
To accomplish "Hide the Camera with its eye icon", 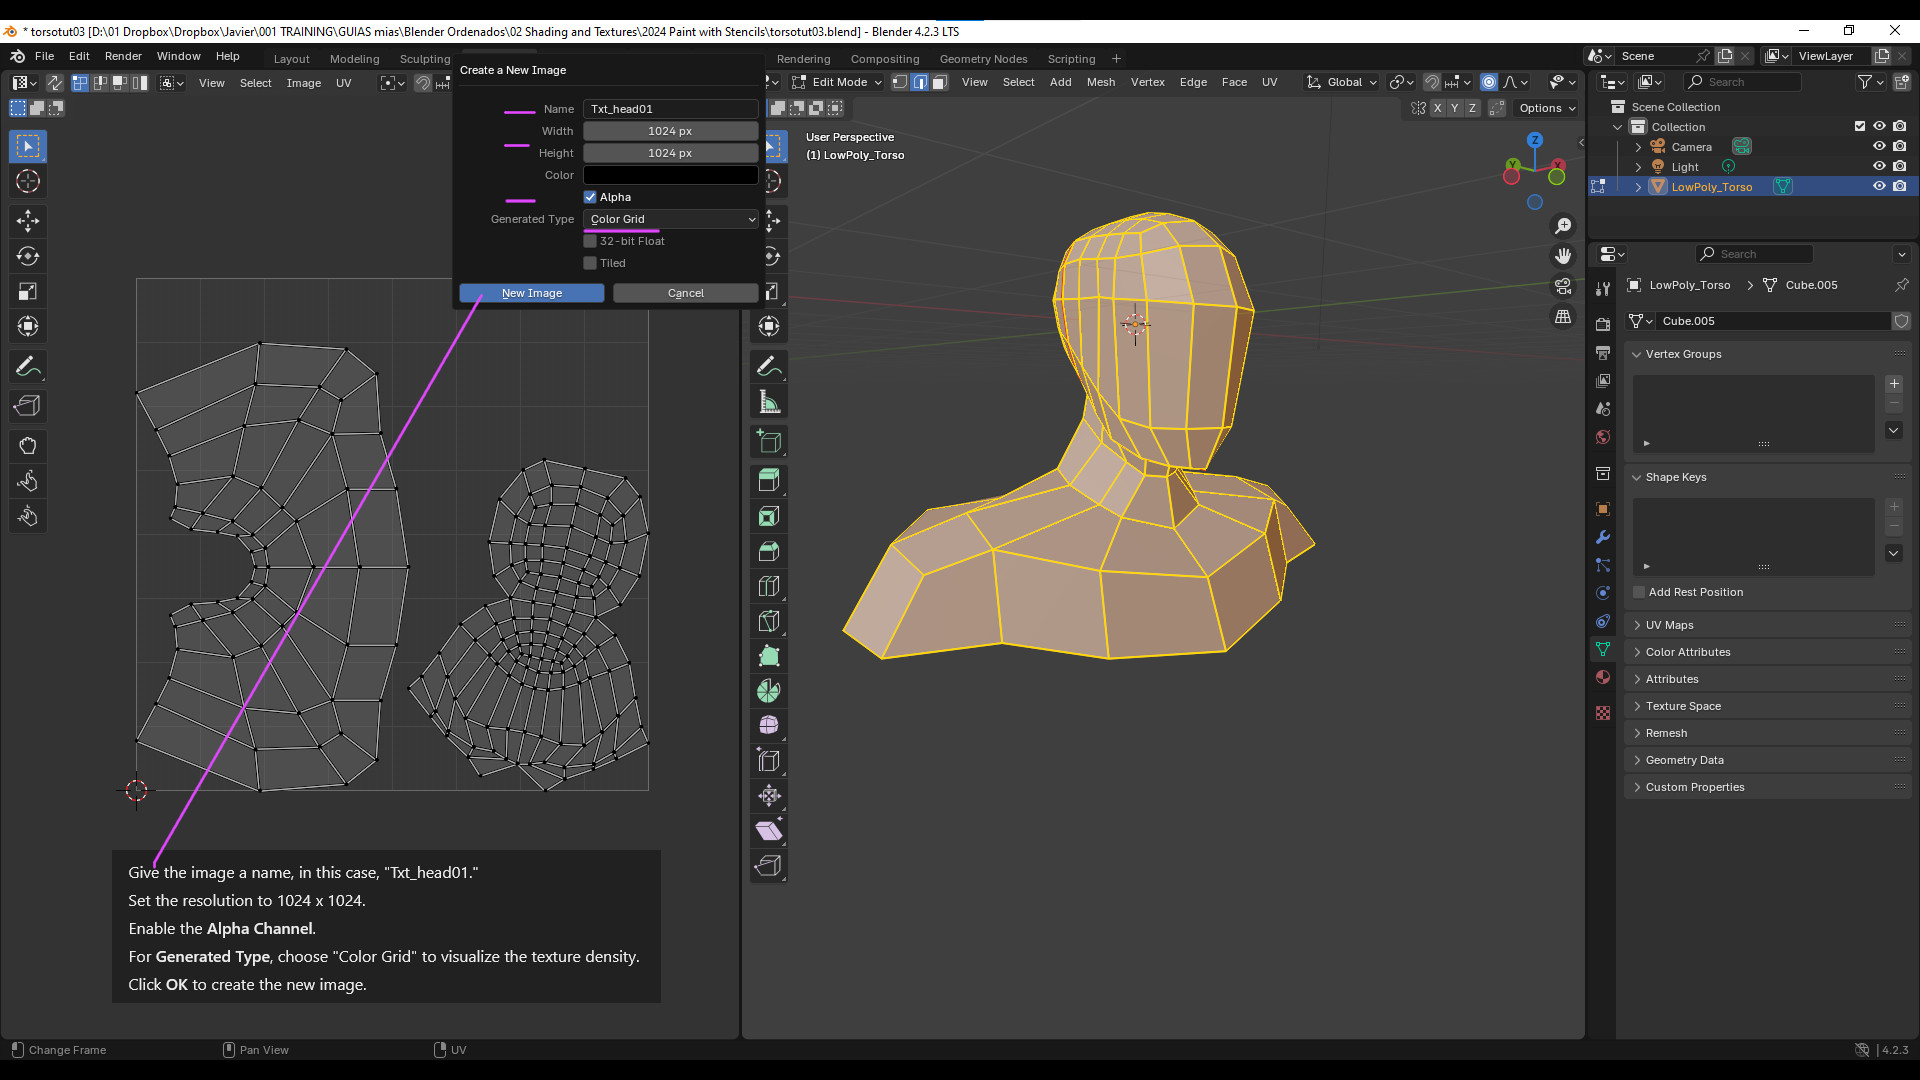I will [1879, 146].
